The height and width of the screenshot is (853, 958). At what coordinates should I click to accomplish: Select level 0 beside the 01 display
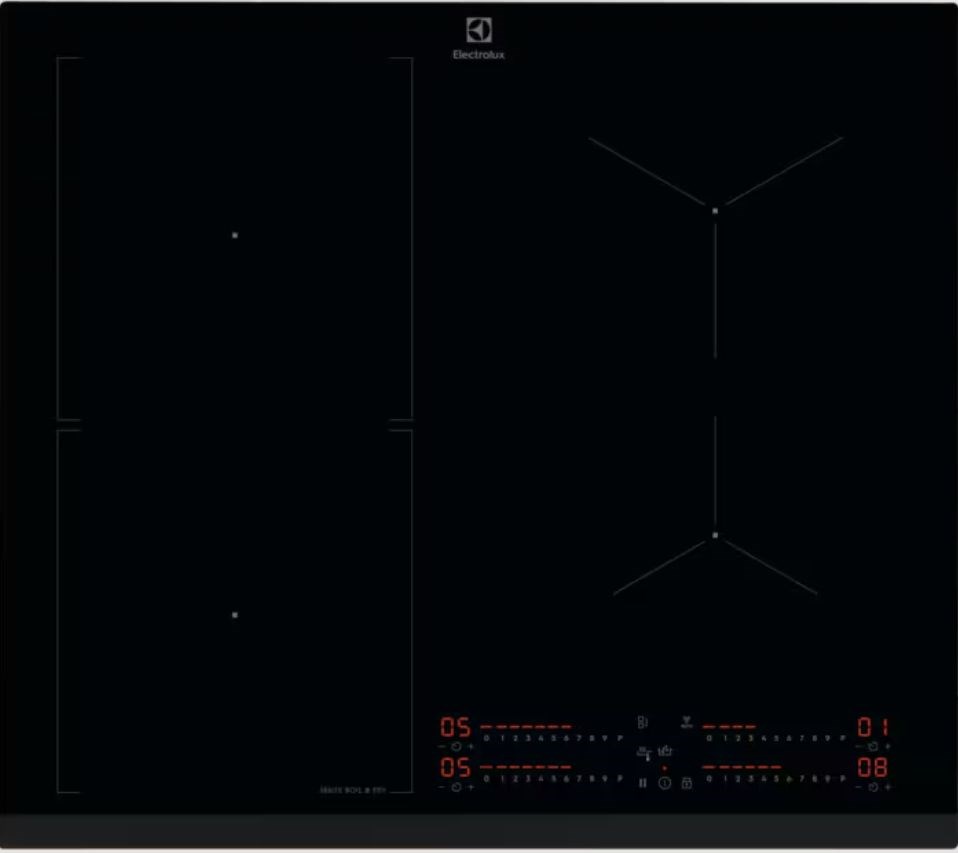click(x=709, y=738)
